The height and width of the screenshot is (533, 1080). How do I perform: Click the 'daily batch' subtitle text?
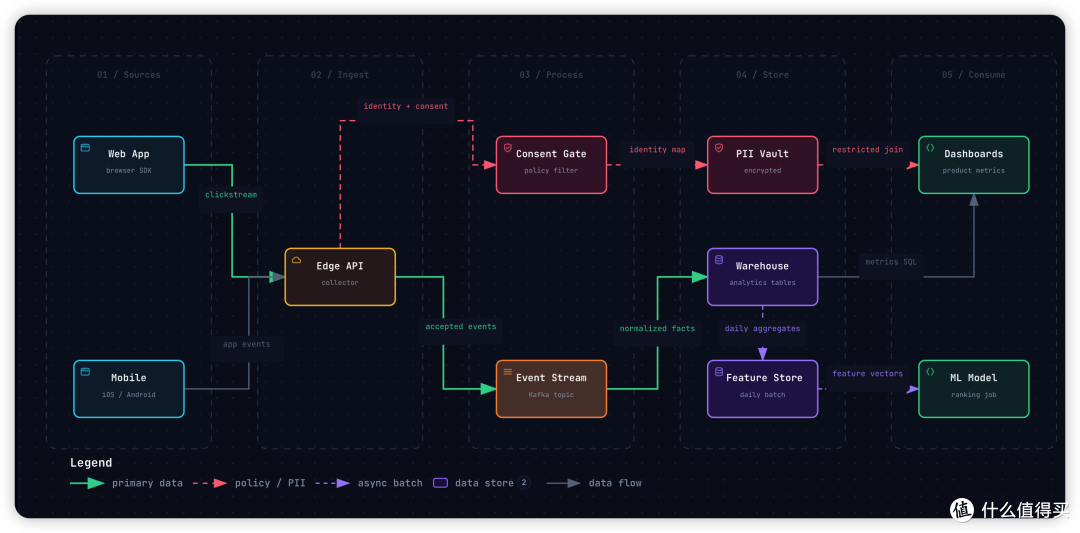[762, 395]
